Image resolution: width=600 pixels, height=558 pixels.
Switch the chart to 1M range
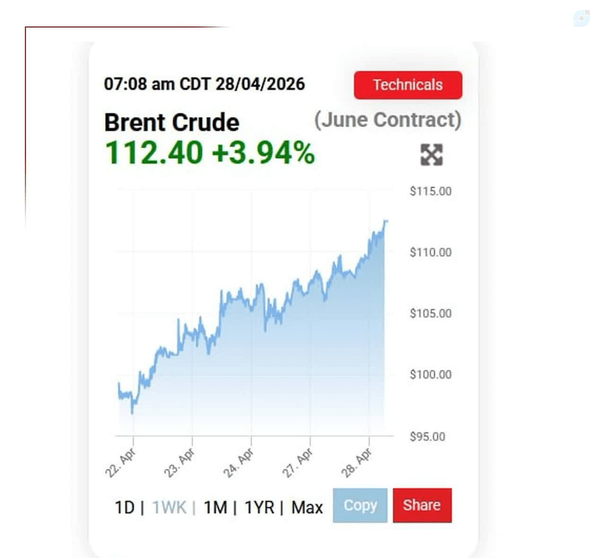point(215,507)
